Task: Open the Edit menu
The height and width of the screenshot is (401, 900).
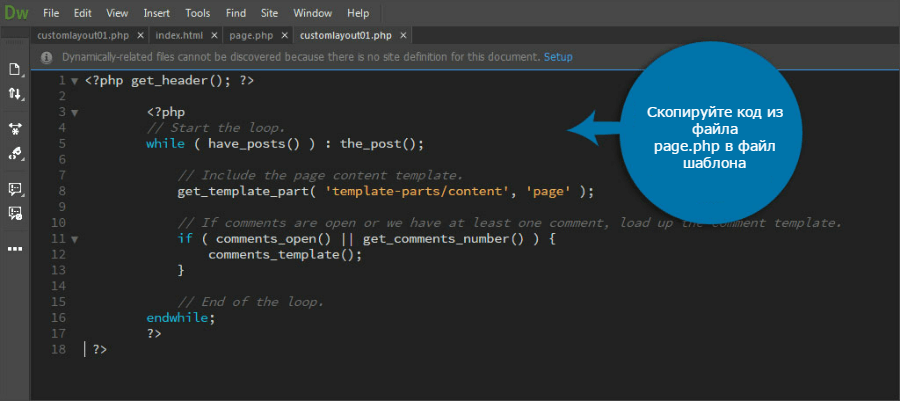Action: click(83, 13)
